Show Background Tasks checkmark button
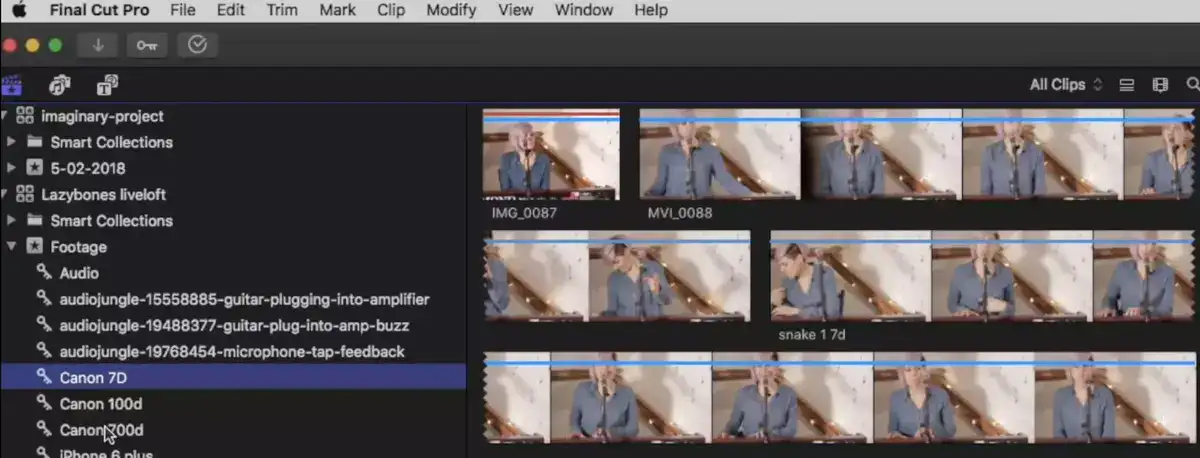Image resolution: width=1200 pixels, height=458 pixels. [x=197, y=45]
